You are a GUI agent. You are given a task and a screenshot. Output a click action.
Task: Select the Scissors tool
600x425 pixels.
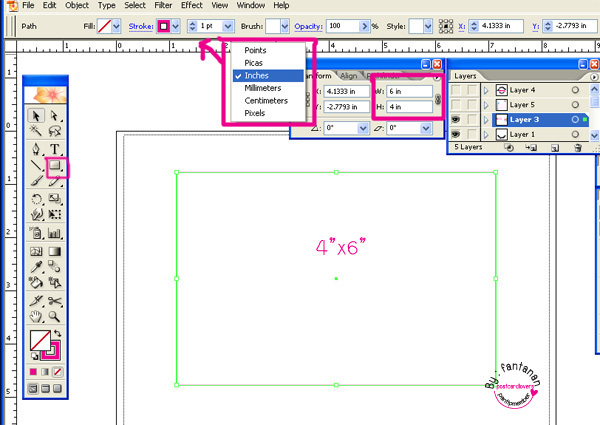point(55,301)
